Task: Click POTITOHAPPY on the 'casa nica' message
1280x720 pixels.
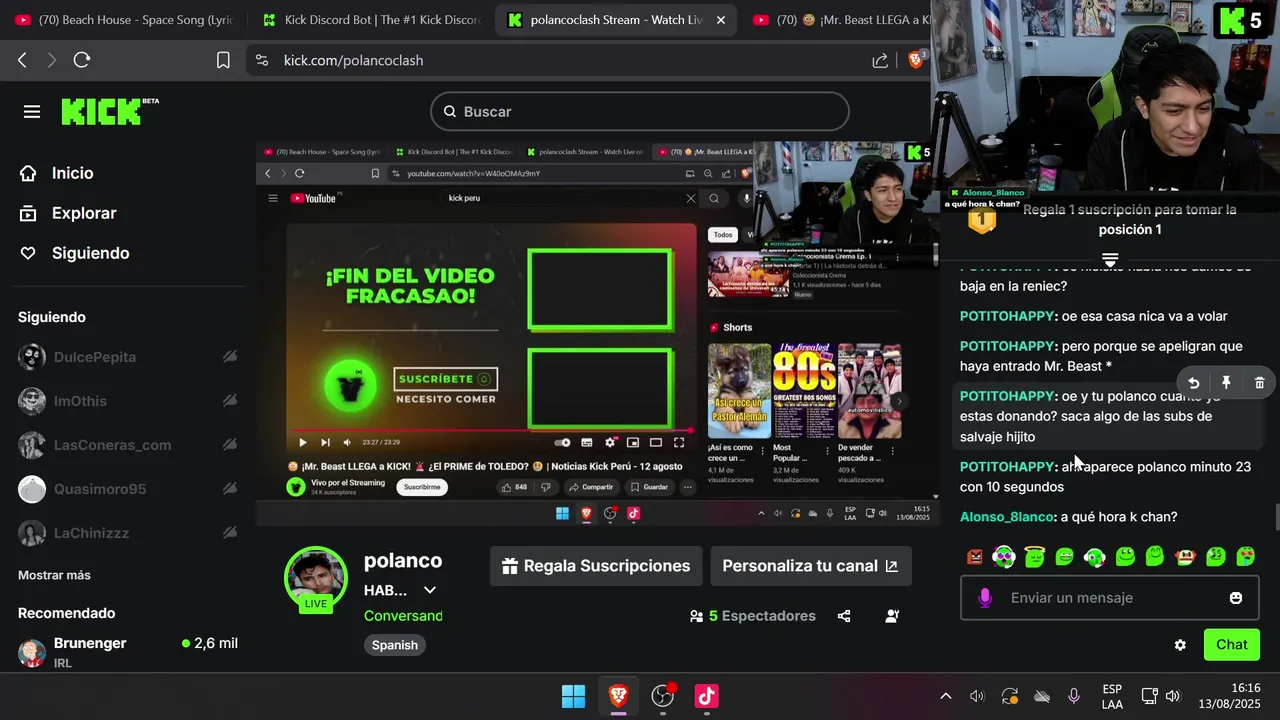Action: click(1007, 316)
